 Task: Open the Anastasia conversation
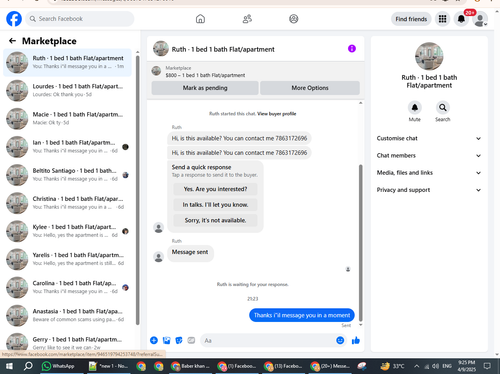tap(67, 315)
